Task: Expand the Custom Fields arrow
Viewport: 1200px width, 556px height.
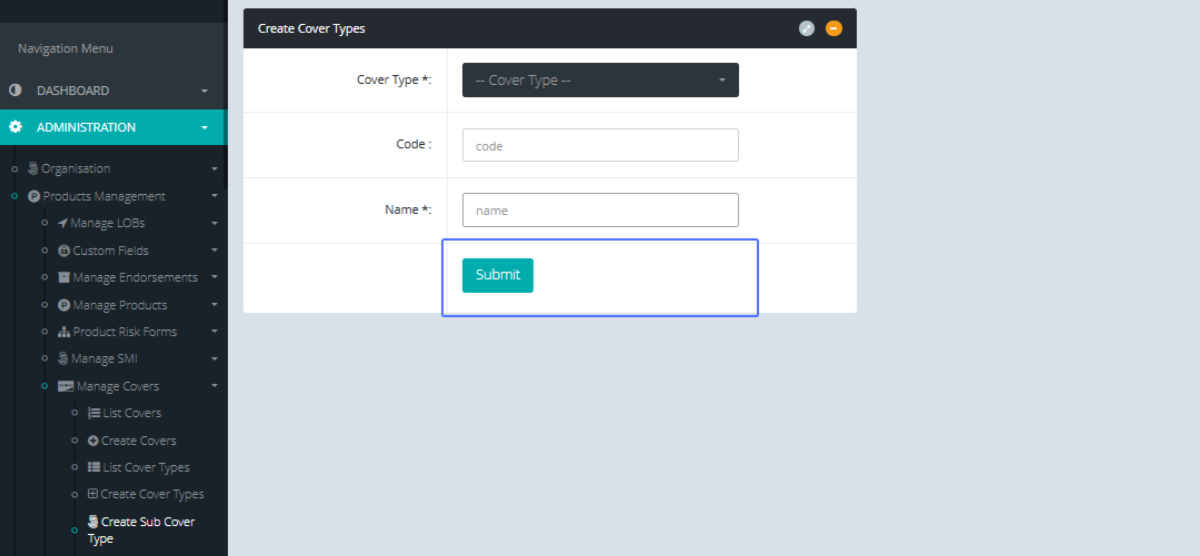Action: (214, 251)
